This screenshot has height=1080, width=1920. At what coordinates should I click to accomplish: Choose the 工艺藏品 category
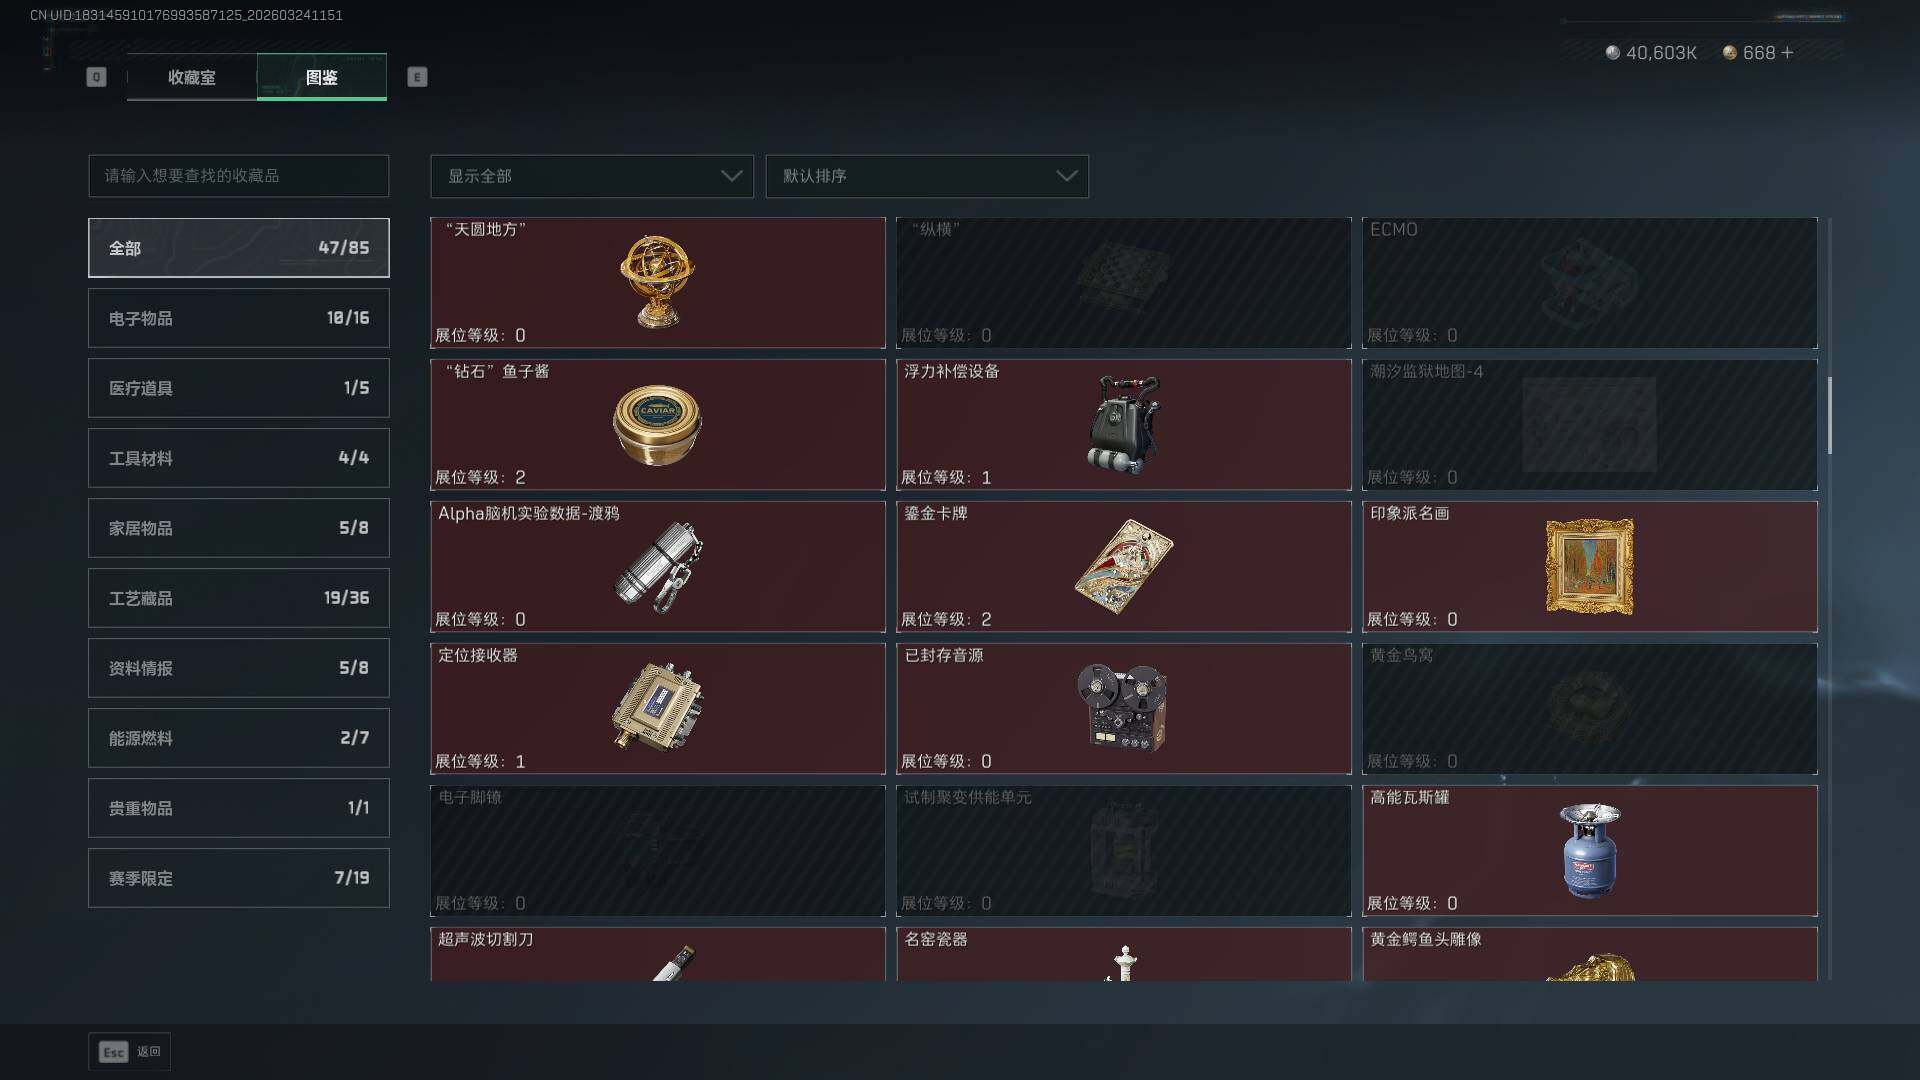point(239,598)
